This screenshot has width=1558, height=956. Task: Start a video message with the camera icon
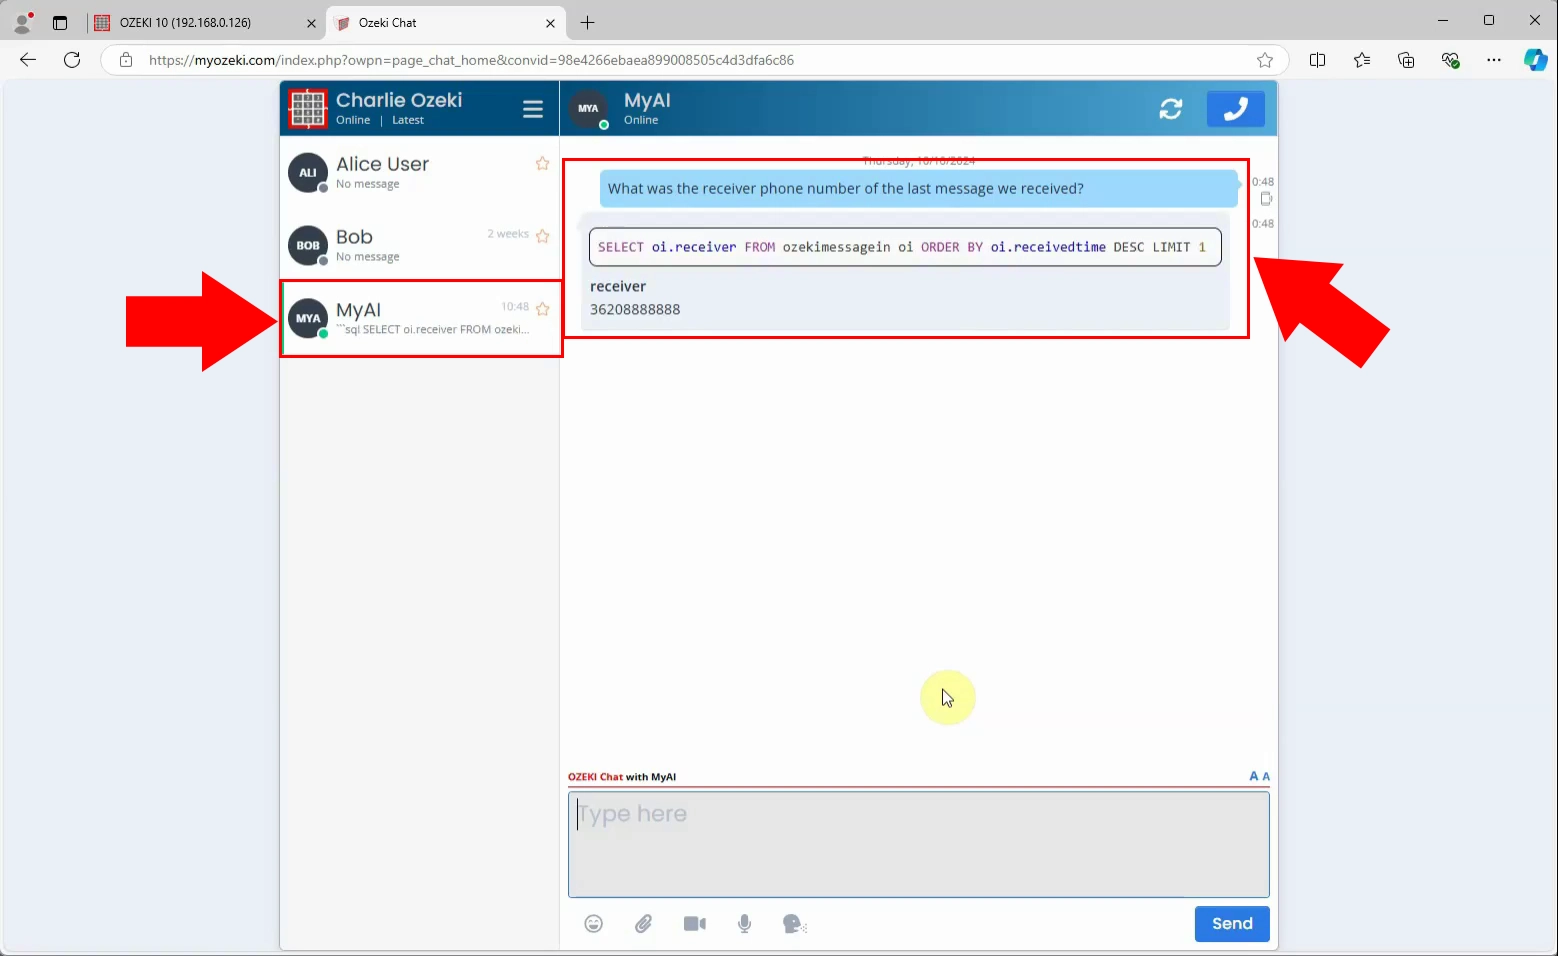click(695, 923)
